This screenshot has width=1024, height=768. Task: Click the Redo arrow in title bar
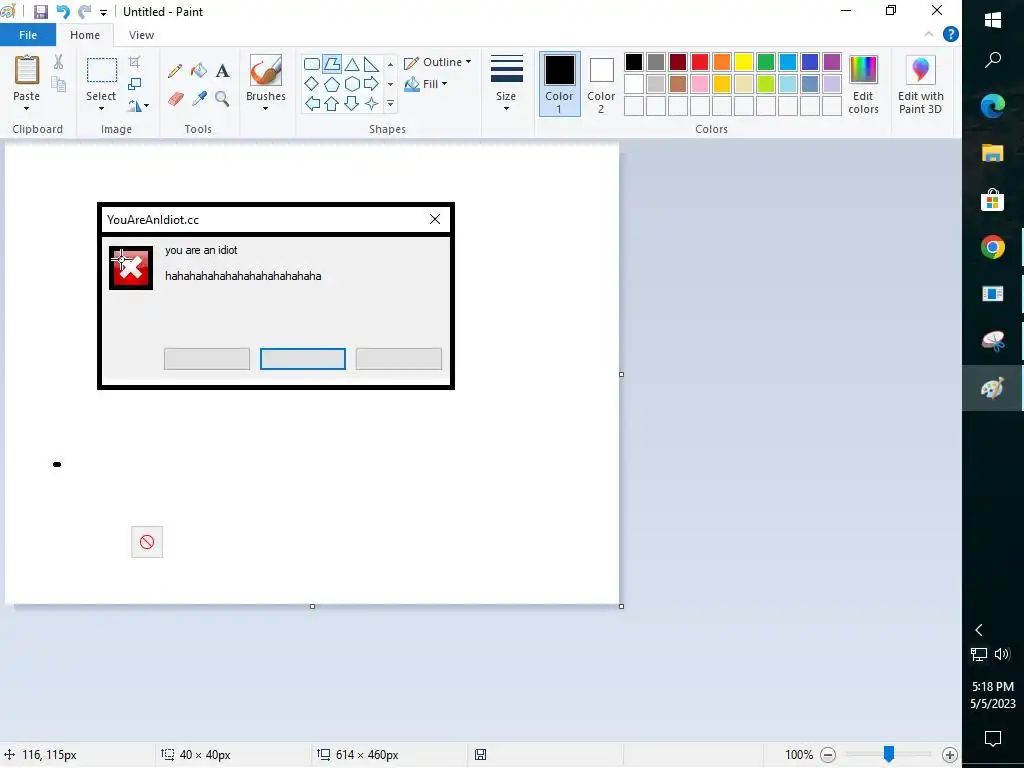pyautogui.click(x=84, y=12)
